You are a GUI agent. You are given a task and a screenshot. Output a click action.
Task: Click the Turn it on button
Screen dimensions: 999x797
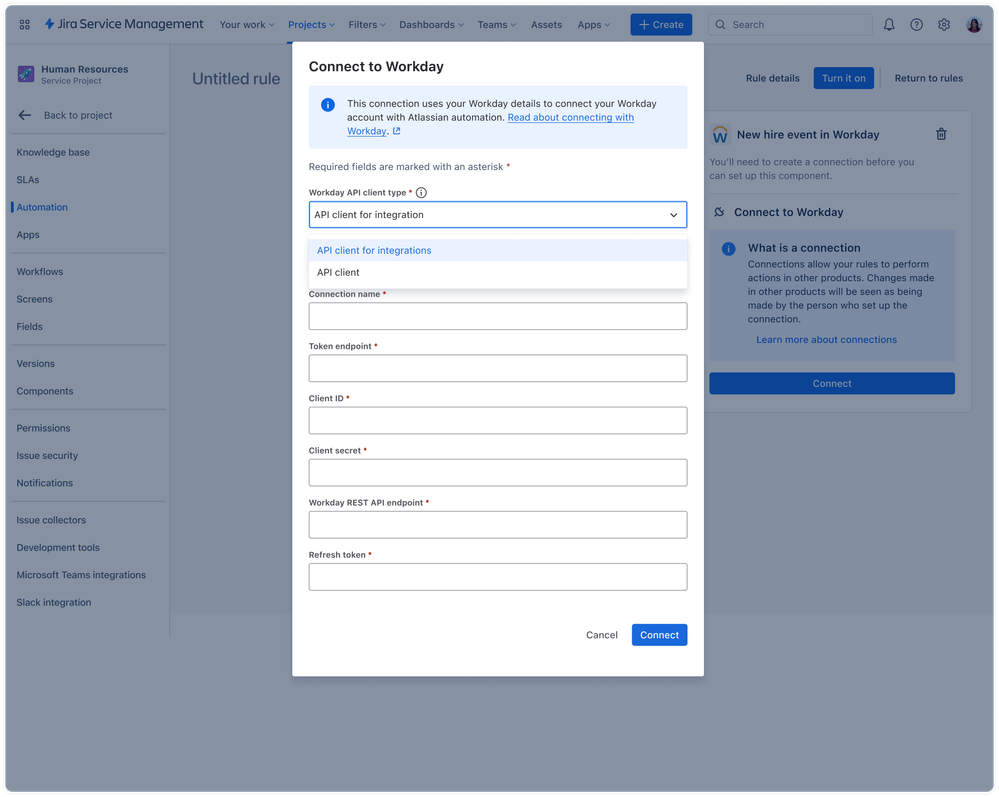844,78
